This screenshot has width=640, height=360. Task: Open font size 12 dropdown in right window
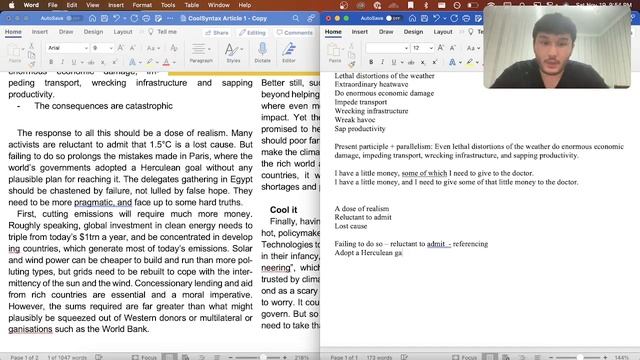tap(431, 48)
